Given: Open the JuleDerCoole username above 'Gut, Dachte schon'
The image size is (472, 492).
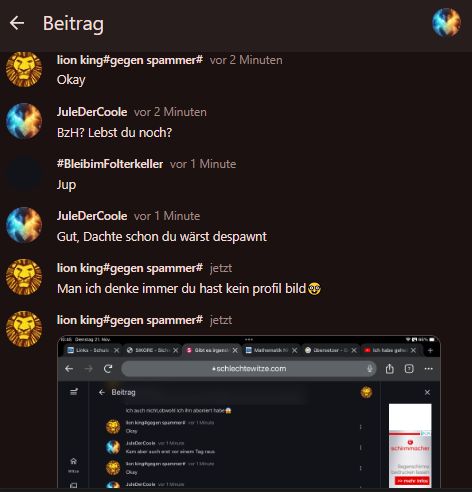Looking at the screenshot, I should [92, 216].
